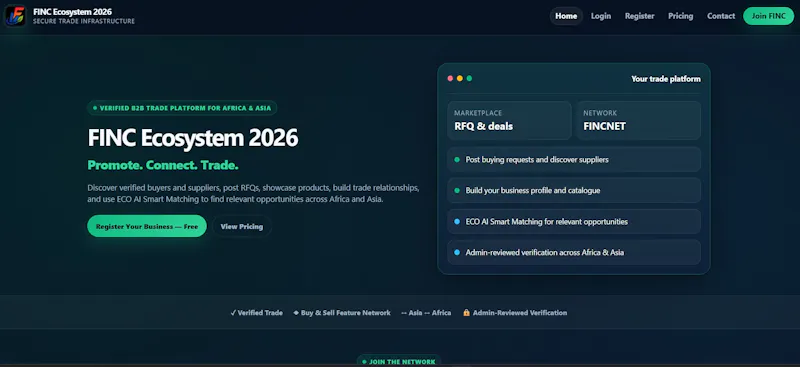Image resolution: width=800 pixels, height=367 pixels.
Task: Click the 'Your trade platform' card title
Action: [666, 79]
